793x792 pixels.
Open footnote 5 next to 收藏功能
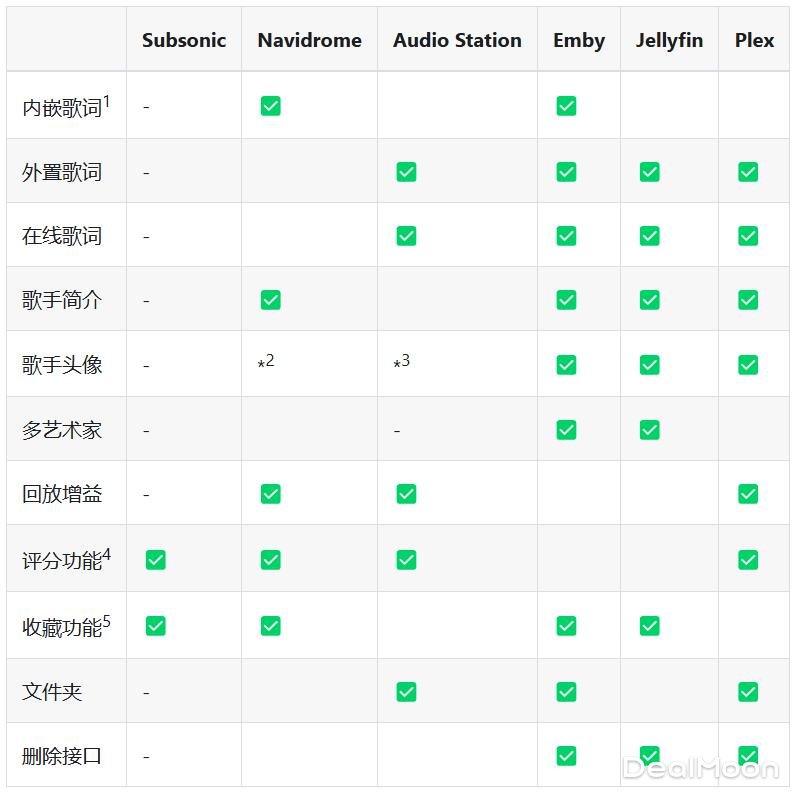click(106, 621)
